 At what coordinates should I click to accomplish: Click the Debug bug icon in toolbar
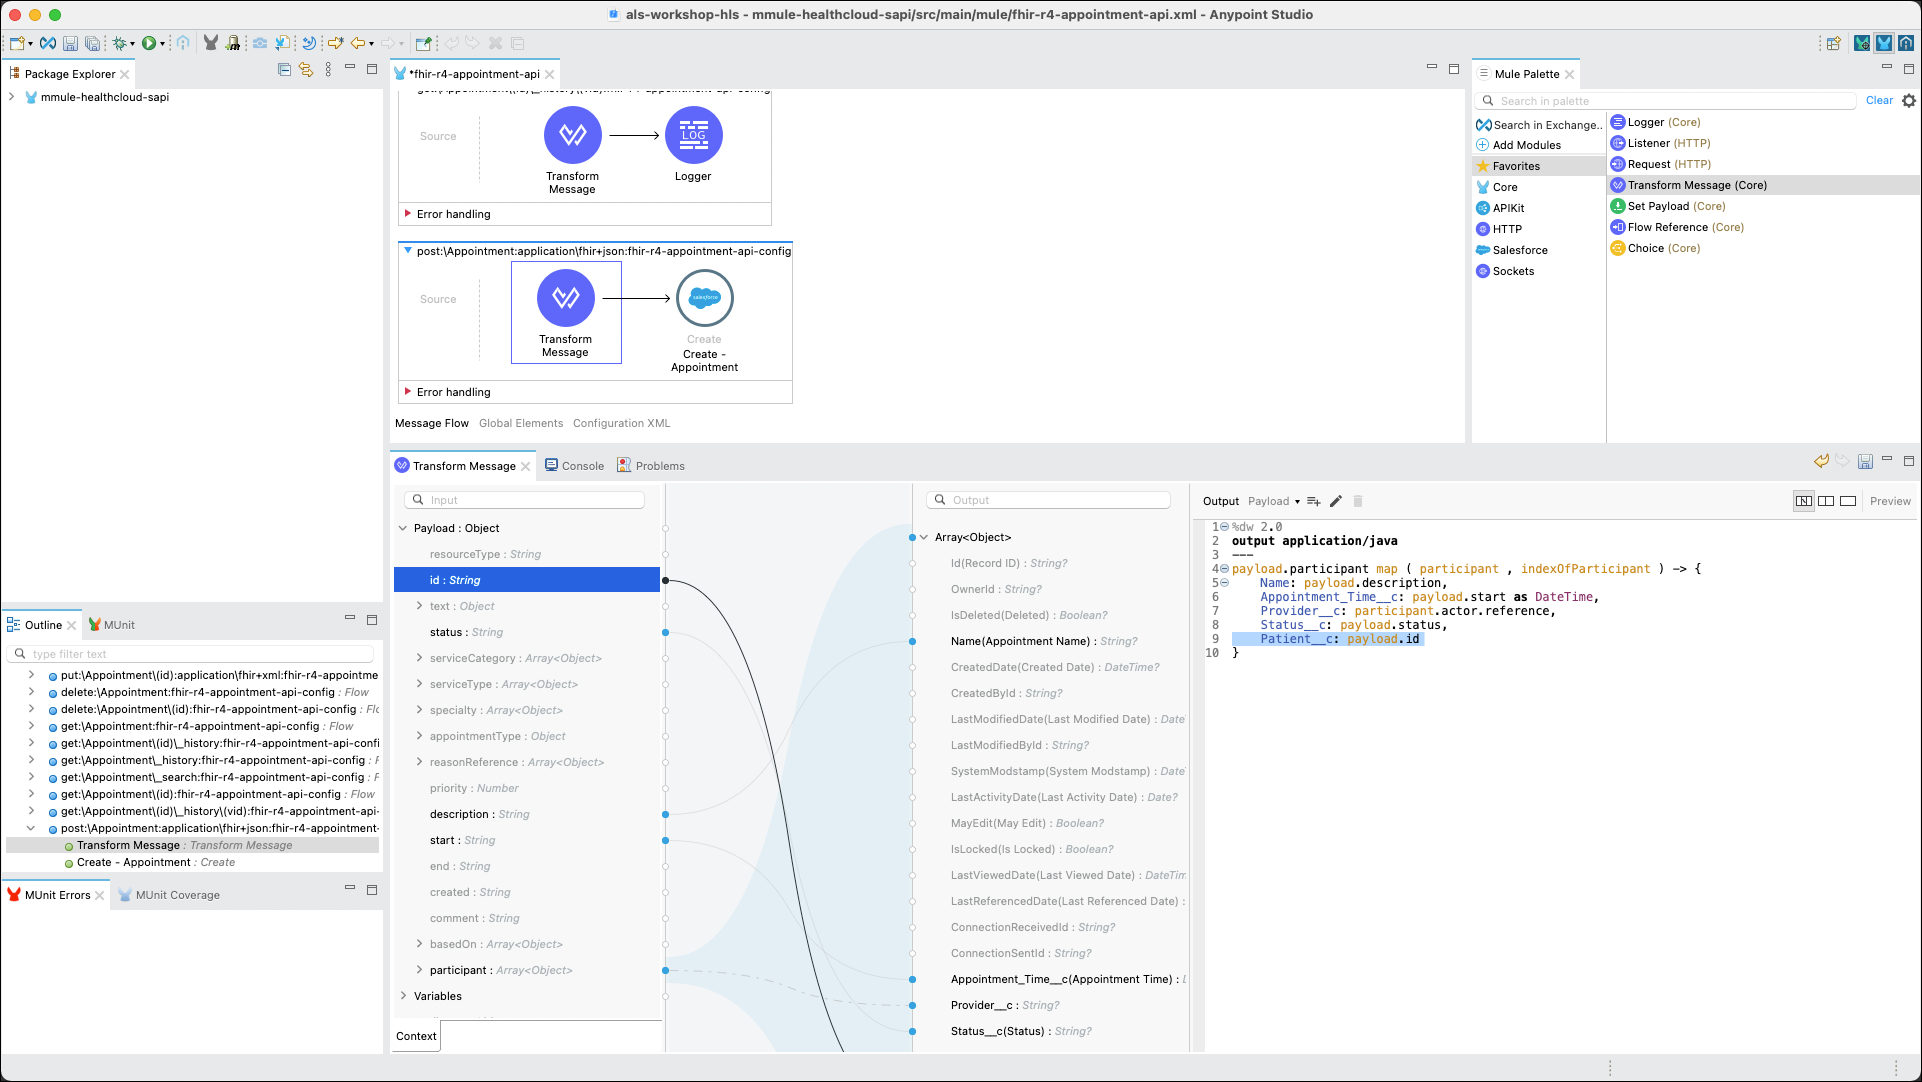pos(119,43)
